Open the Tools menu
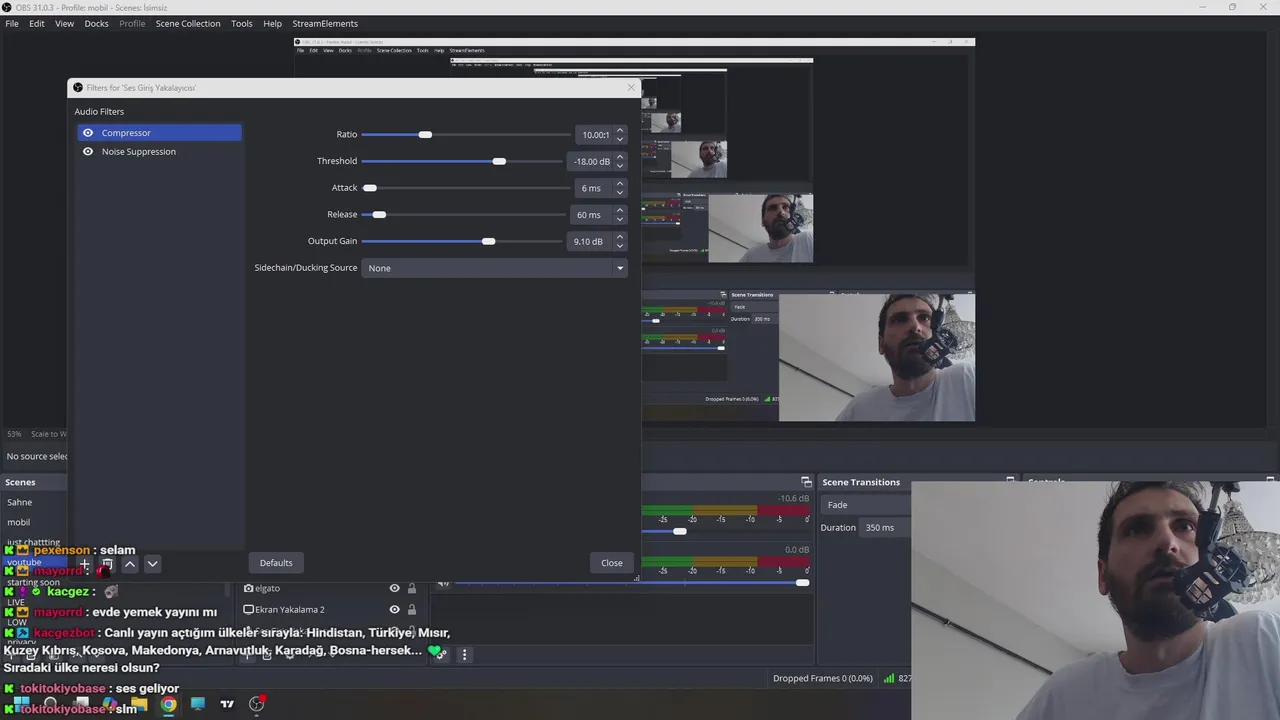 click(x=242, y=23)
